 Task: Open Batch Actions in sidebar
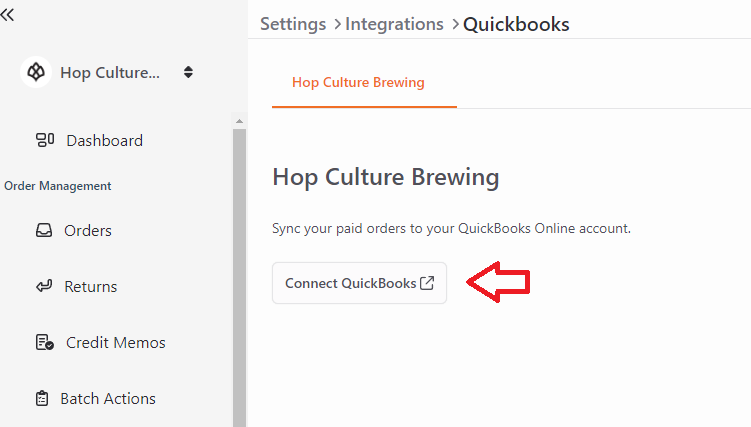tap(108, 399)
